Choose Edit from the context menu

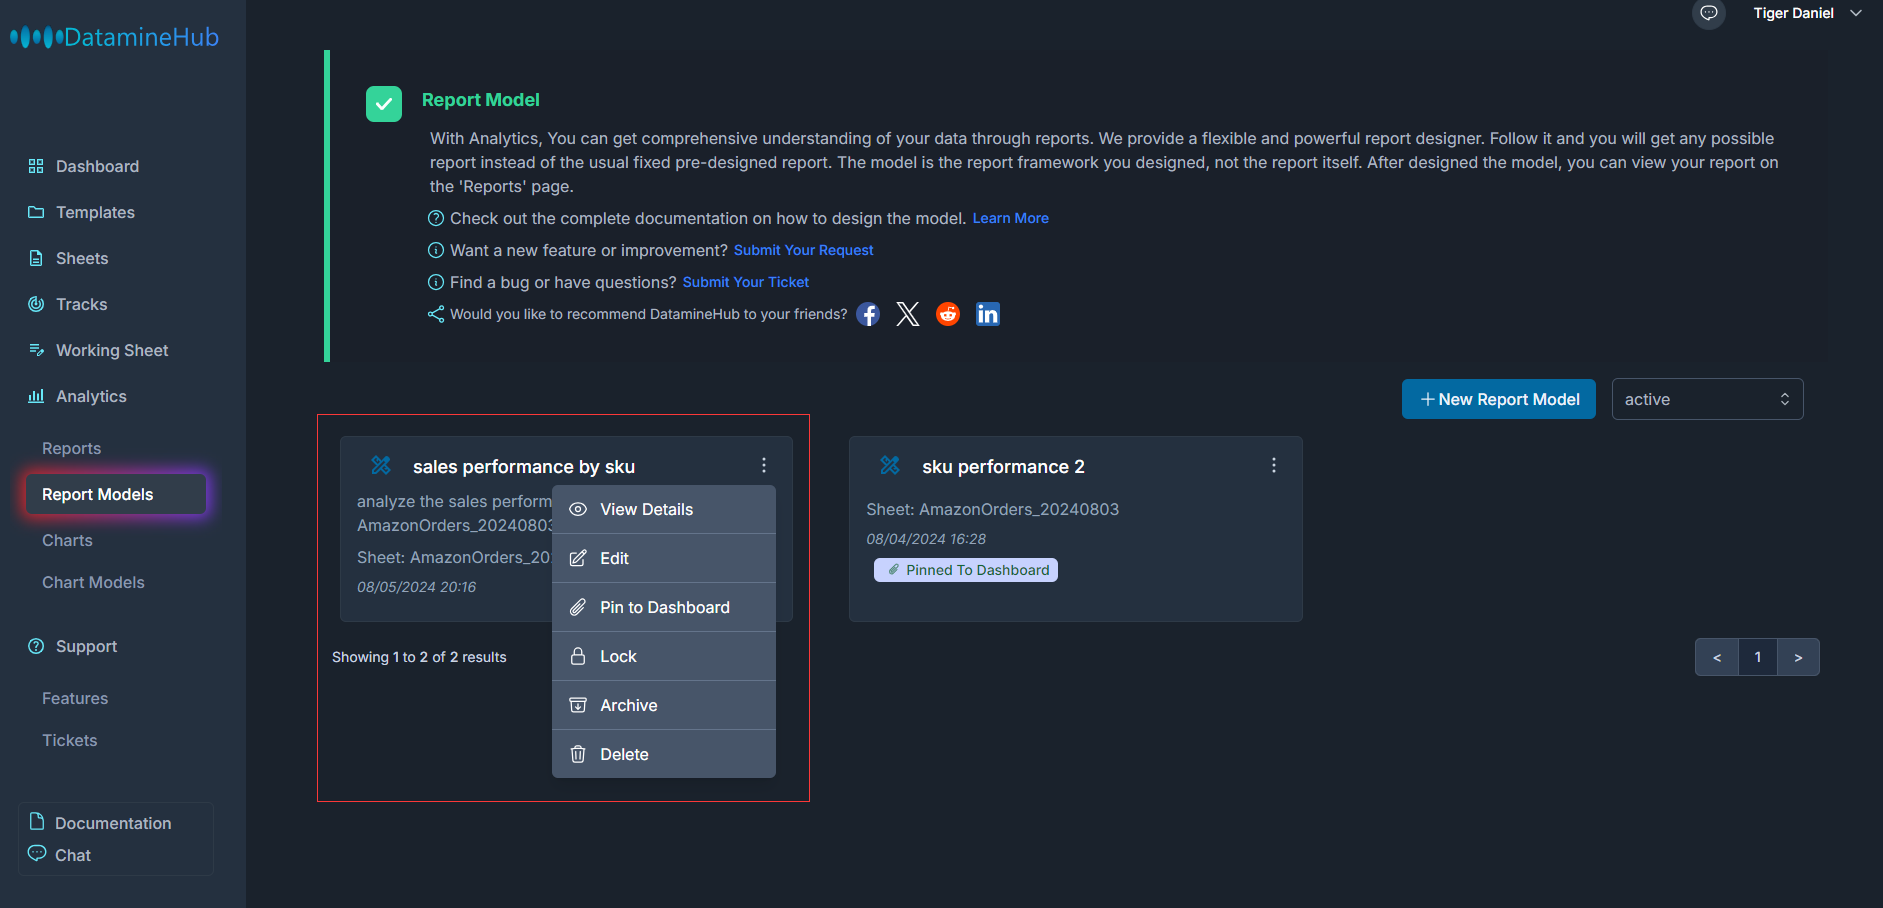664,558
